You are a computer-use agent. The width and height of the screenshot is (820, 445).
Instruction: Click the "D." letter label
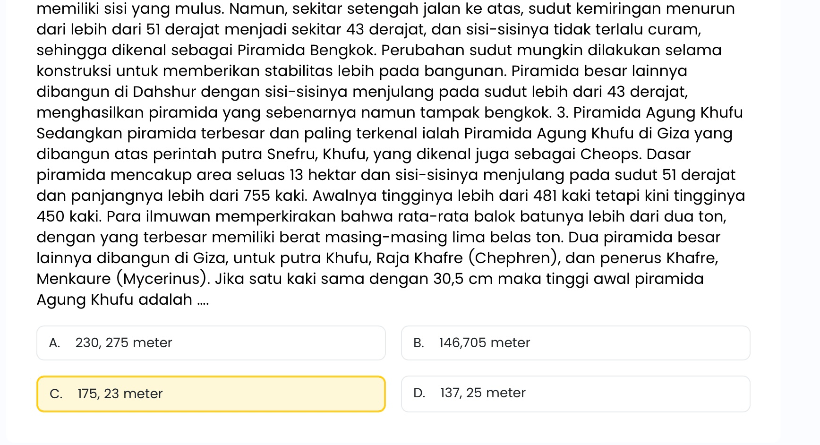click(x=420, y=393)
